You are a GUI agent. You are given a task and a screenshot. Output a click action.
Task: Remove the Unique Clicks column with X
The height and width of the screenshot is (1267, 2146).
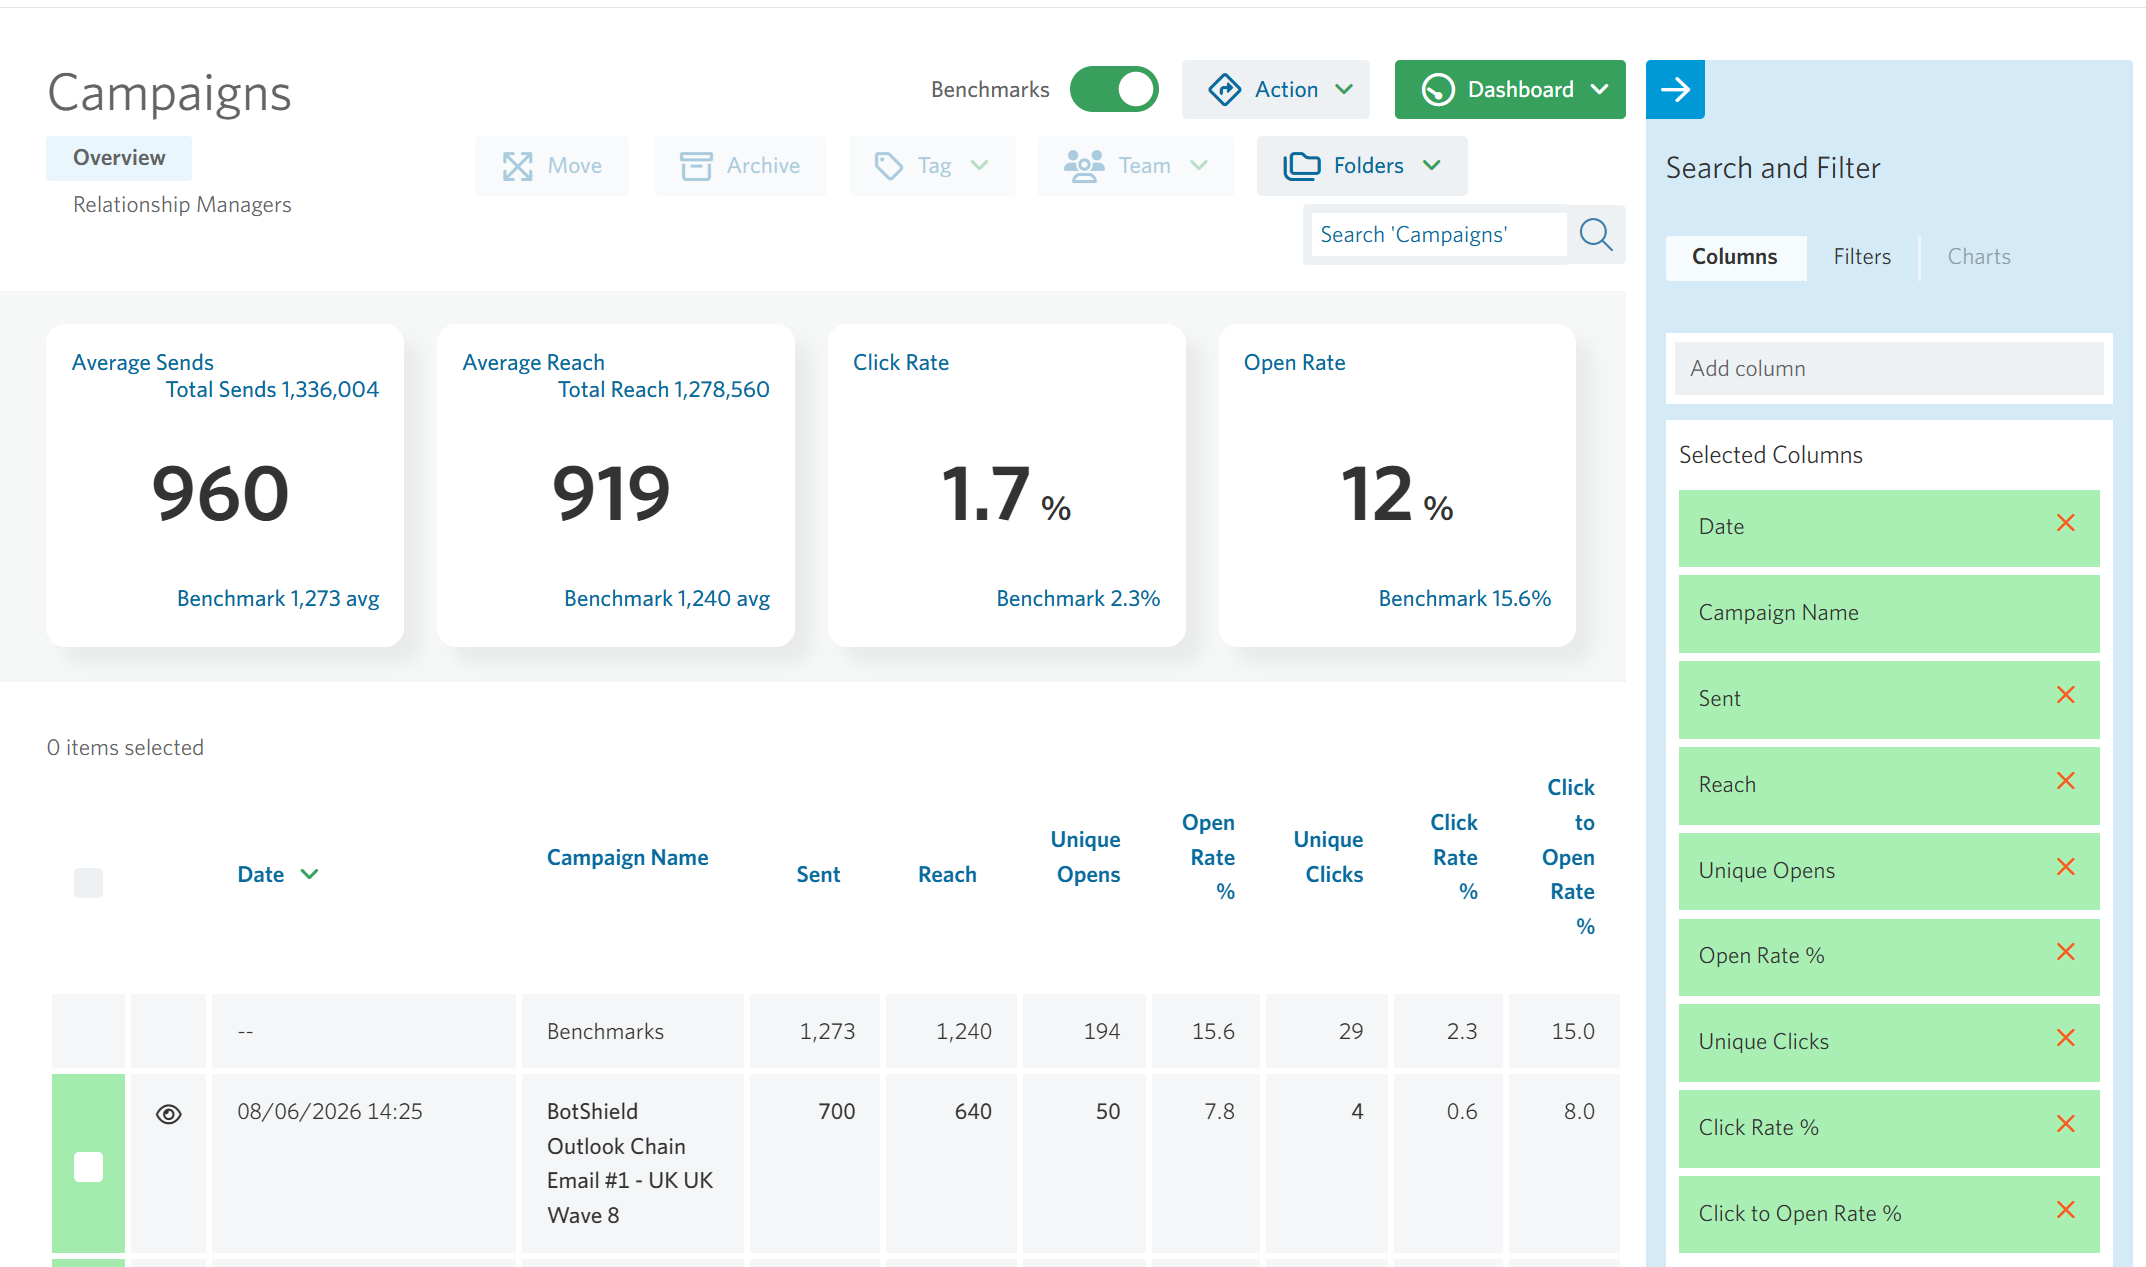point(2066,1038)
